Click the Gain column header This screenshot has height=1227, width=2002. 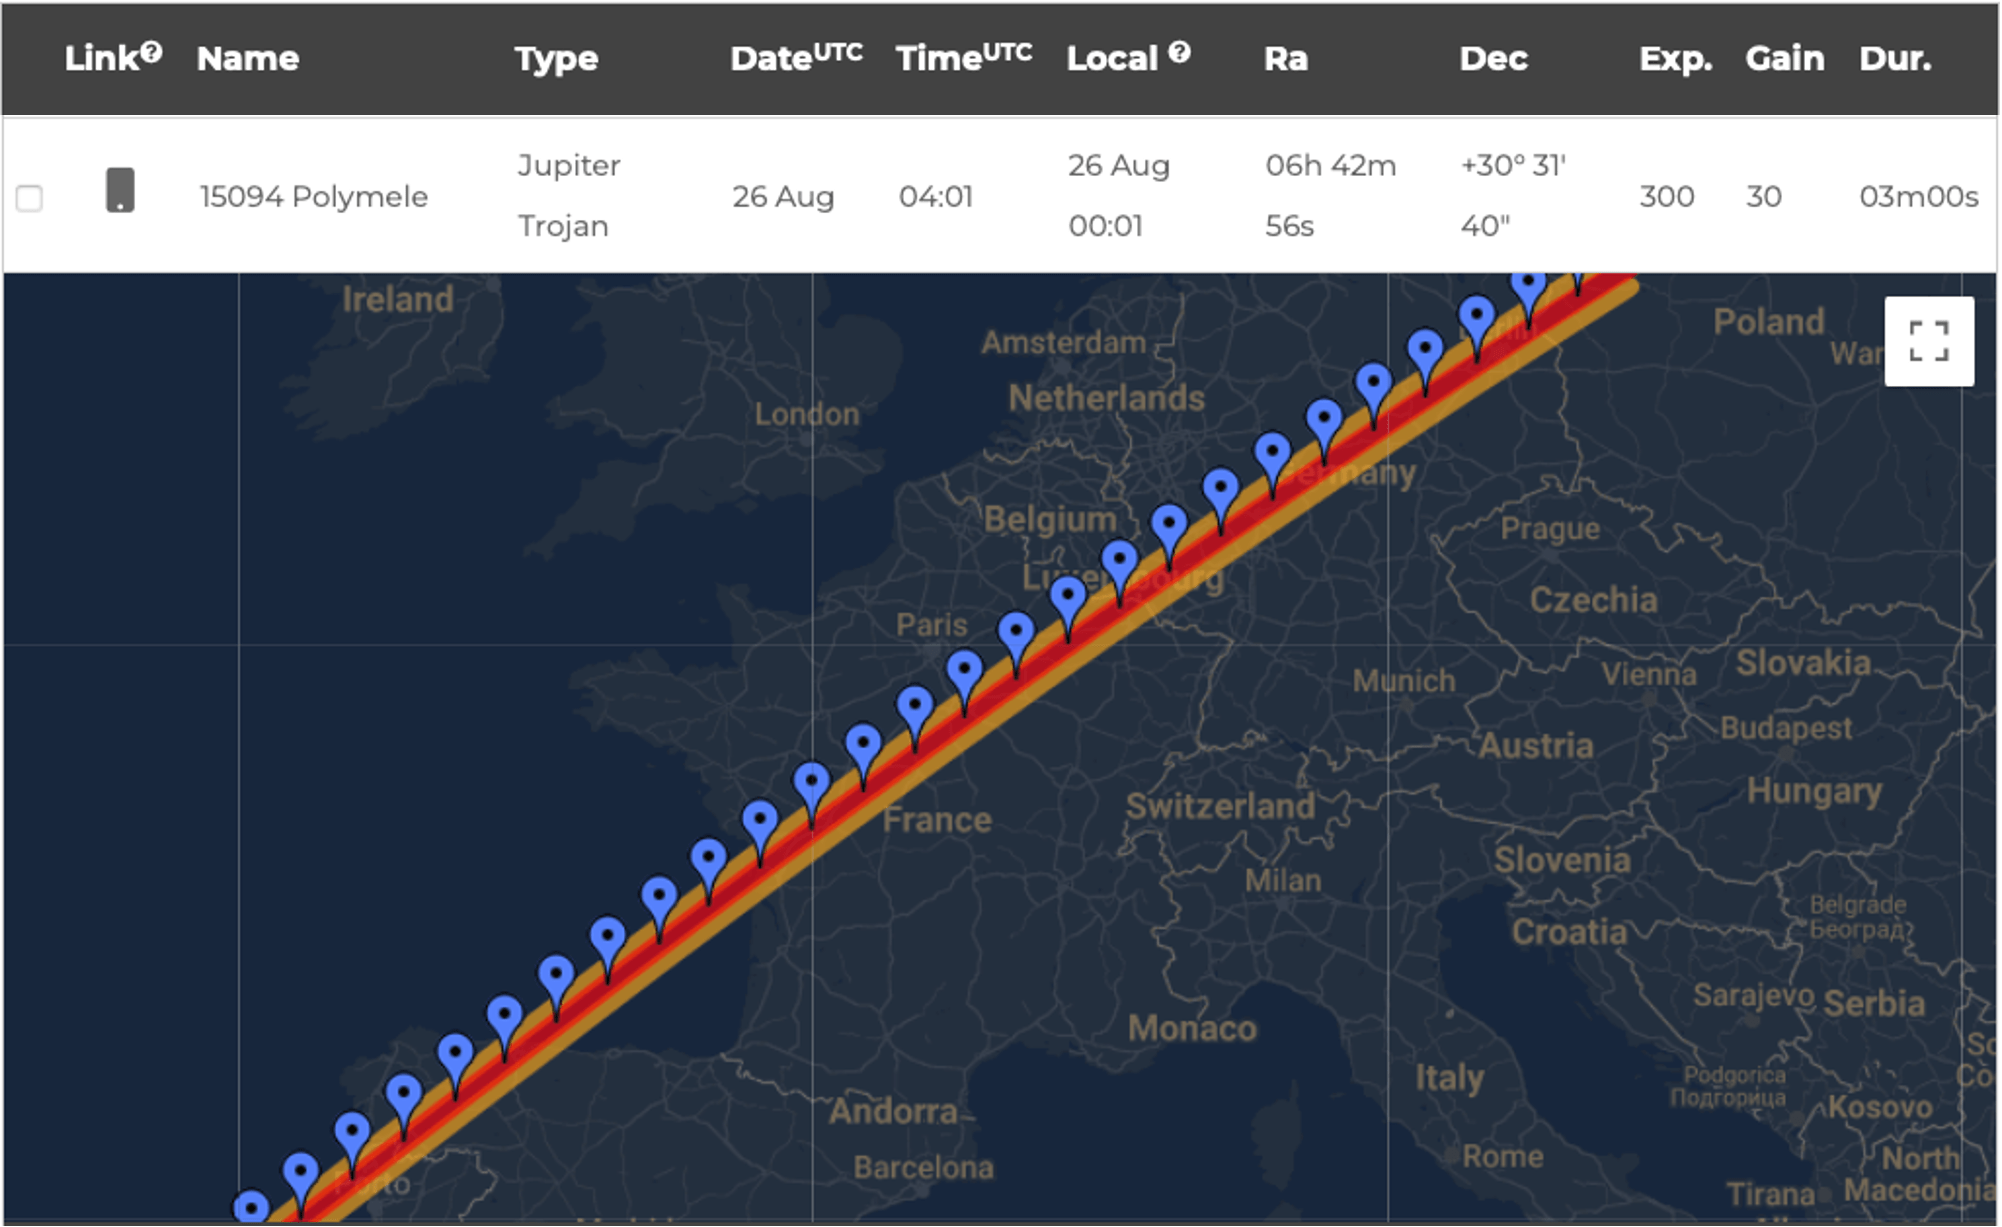click(x=1784, y=59)
